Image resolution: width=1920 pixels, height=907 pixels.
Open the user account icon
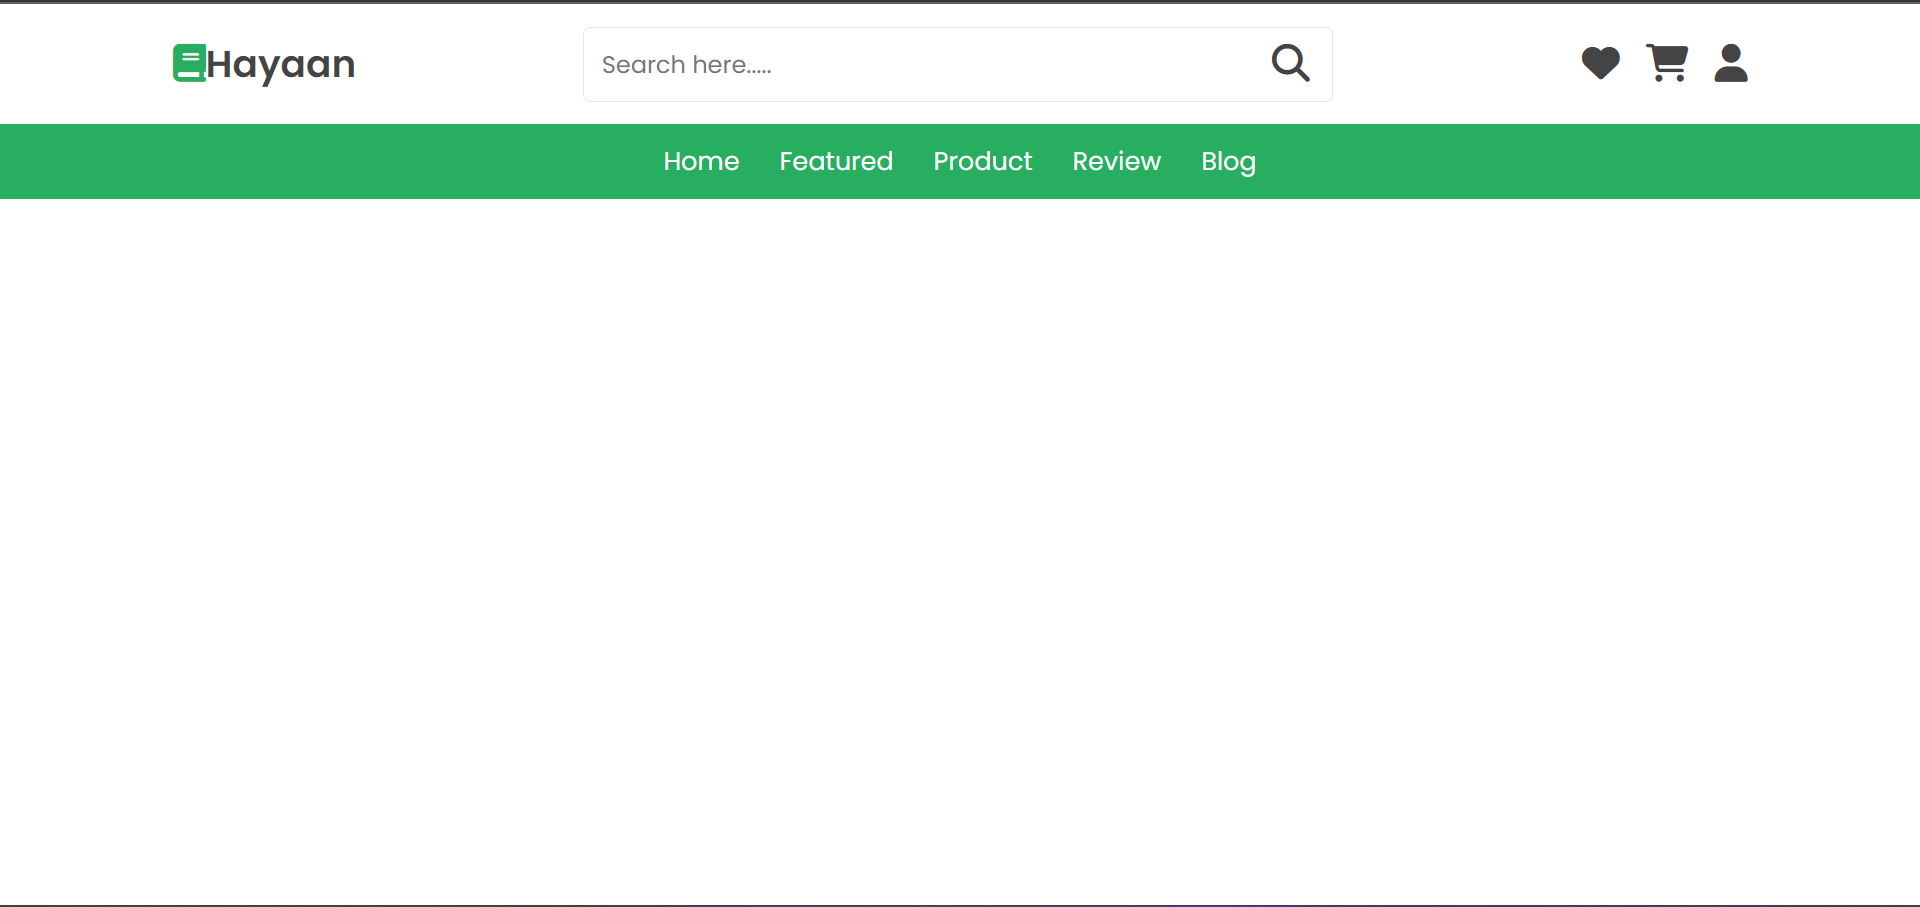tap(1731, 63)
